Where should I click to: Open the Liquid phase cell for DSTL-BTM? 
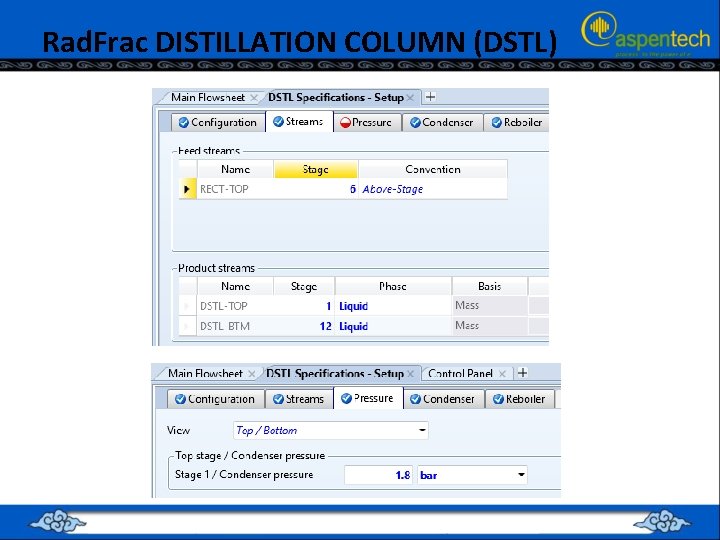click(x=393, y=326)
